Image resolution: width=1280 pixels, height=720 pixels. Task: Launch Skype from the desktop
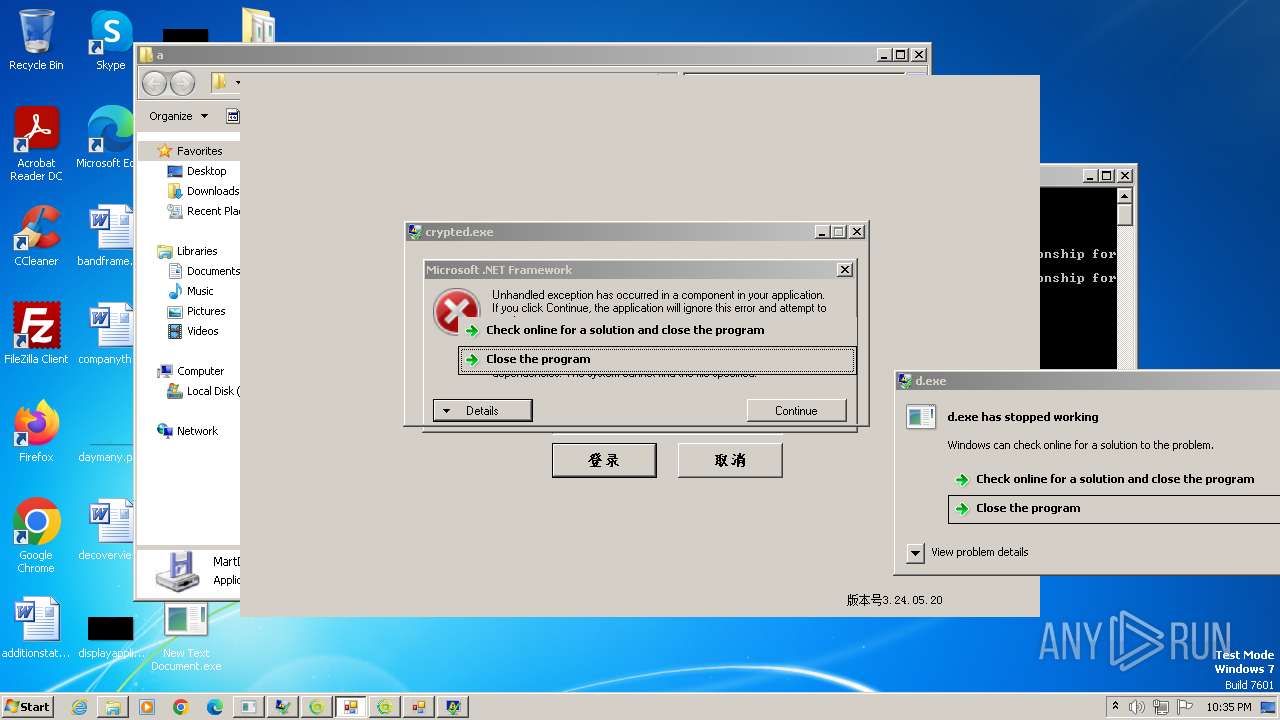[110, 40]
